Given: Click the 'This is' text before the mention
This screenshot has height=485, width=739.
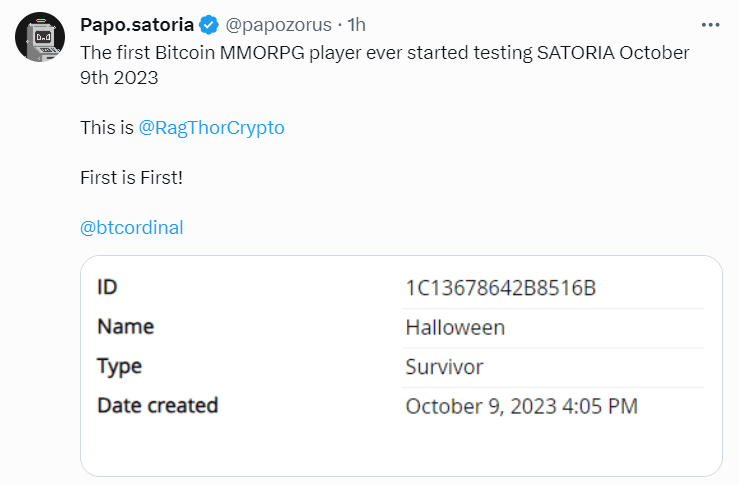Looking at the screenshot, I should tap(107, 128).
